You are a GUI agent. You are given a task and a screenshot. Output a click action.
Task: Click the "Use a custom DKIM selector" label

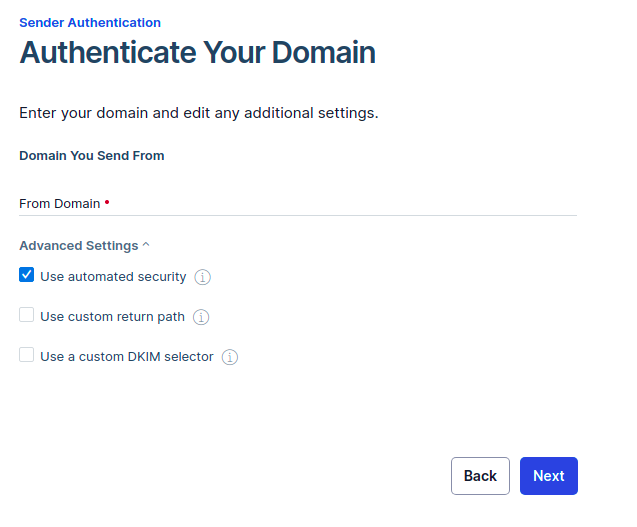click(127, 356)
